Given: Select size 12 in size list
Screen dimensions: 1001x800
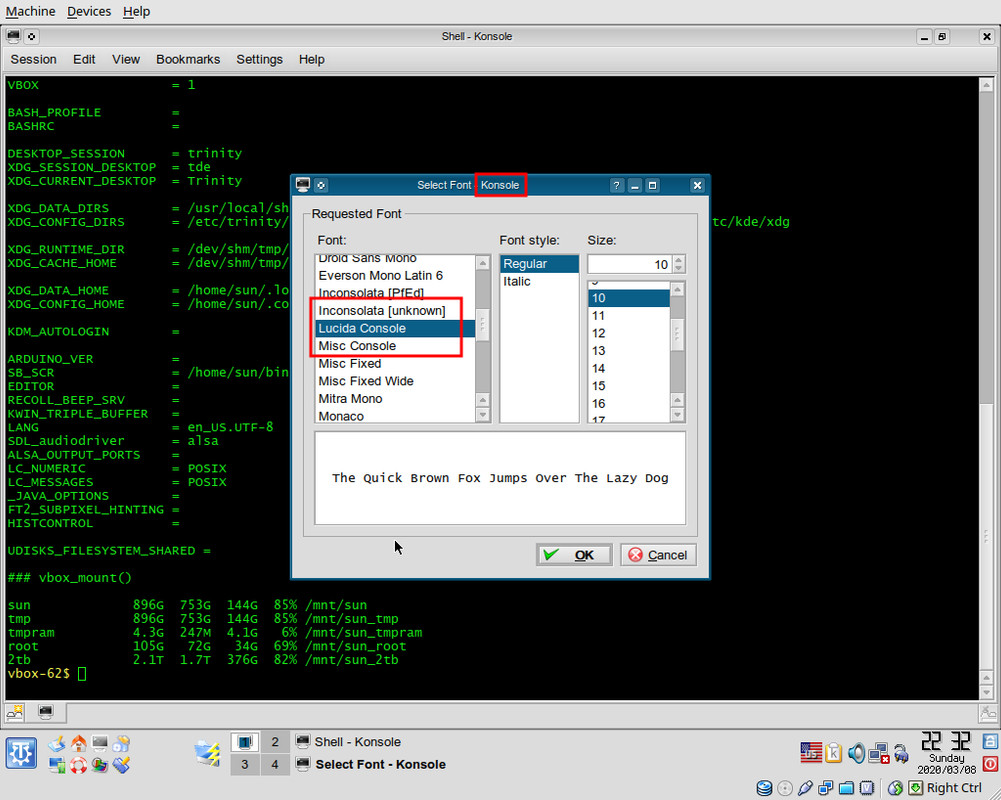Looking at the screenshot, I should pyautogui.click(x=629, y=333).
